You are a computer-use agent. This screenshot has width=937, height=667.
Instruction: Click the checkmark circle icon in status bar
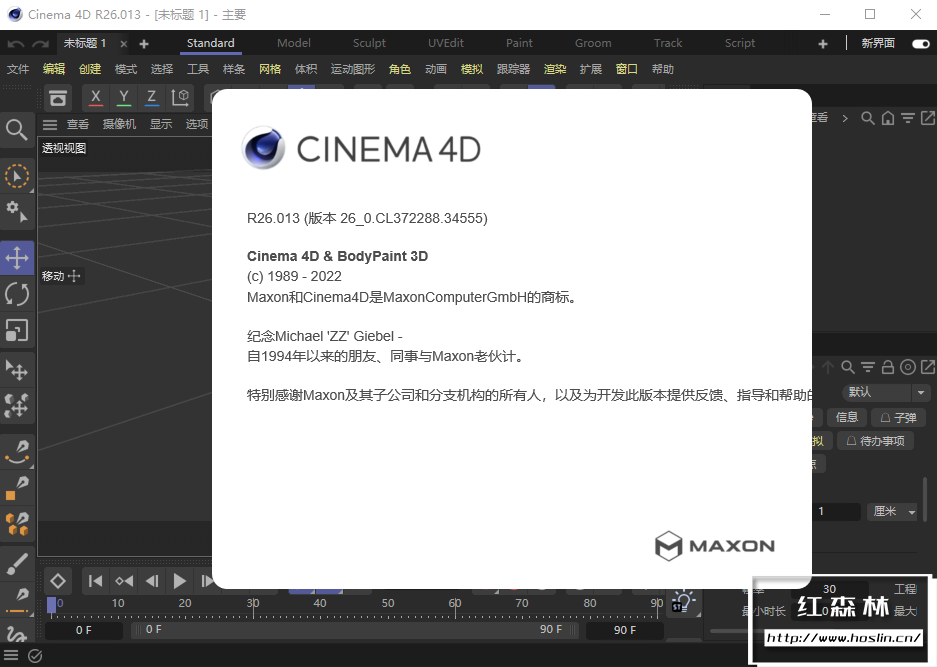pyautogui.click(x=35, y=656)
